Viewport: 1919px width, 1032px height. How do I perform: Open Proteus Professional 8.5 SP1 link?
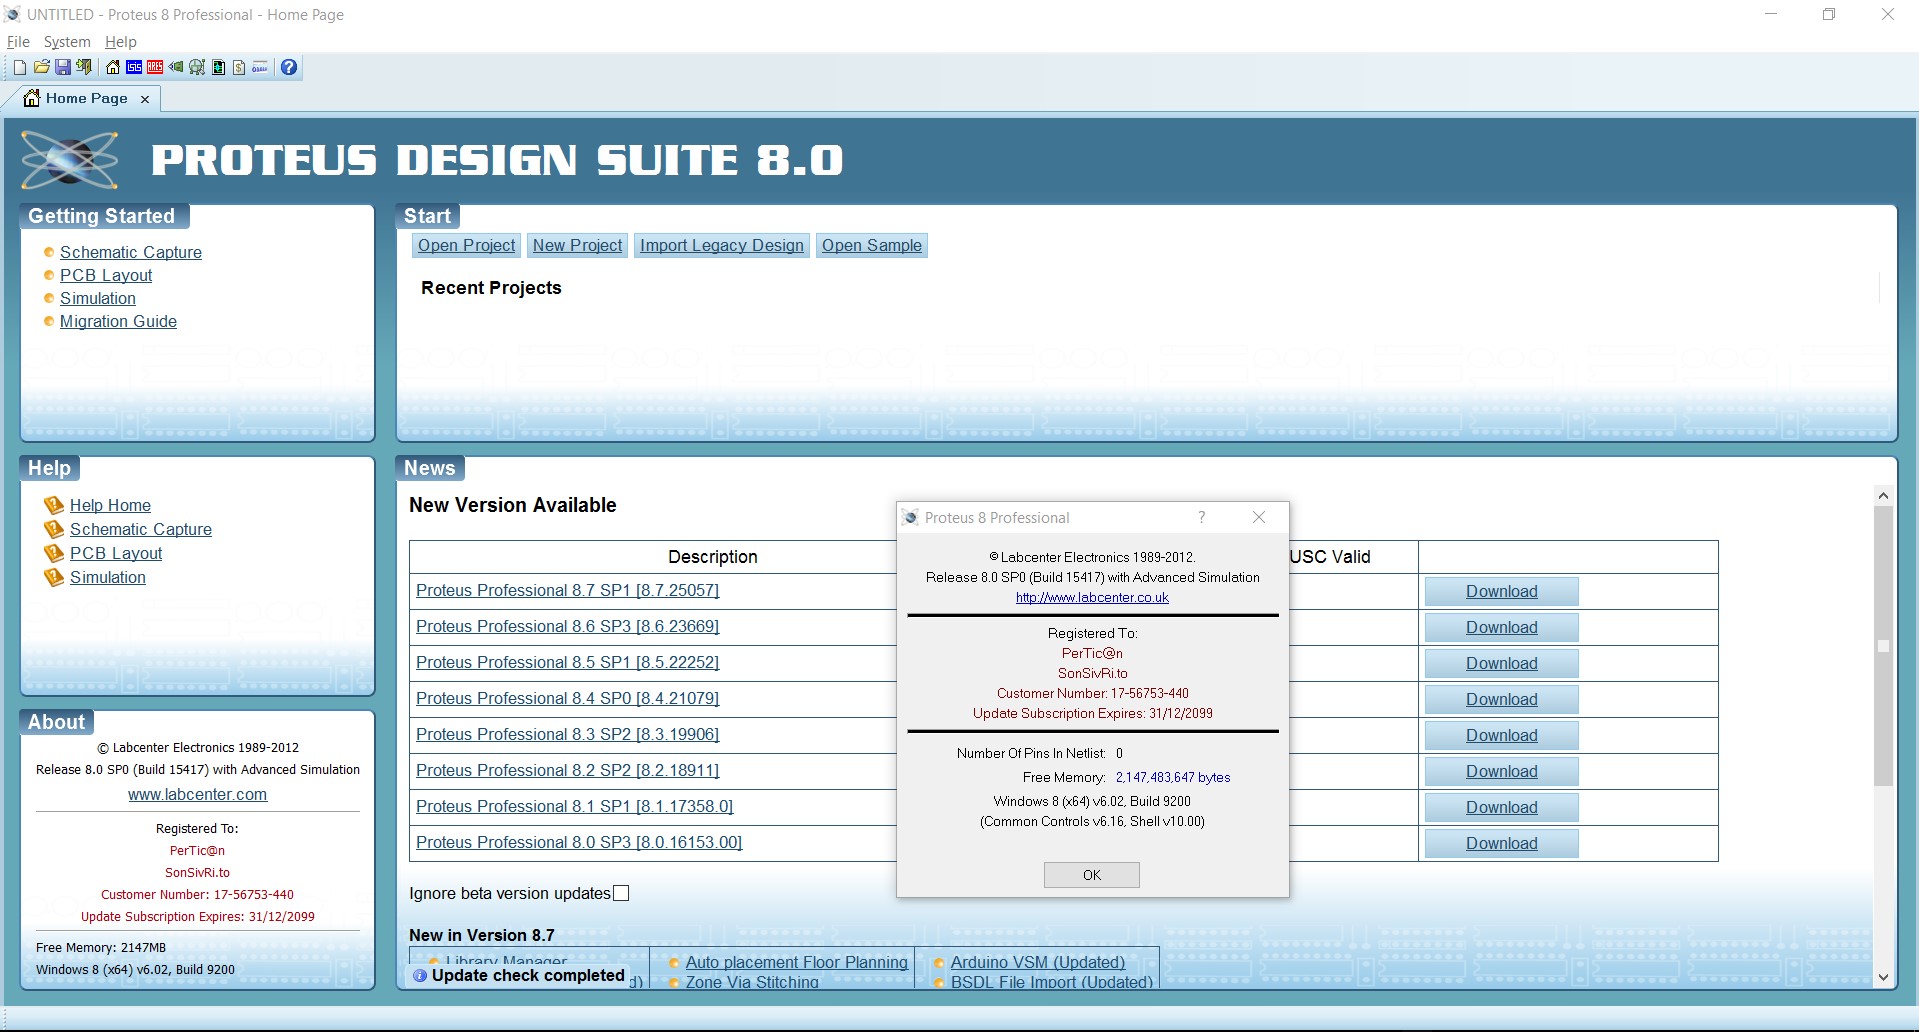click(x=567, y=662)
